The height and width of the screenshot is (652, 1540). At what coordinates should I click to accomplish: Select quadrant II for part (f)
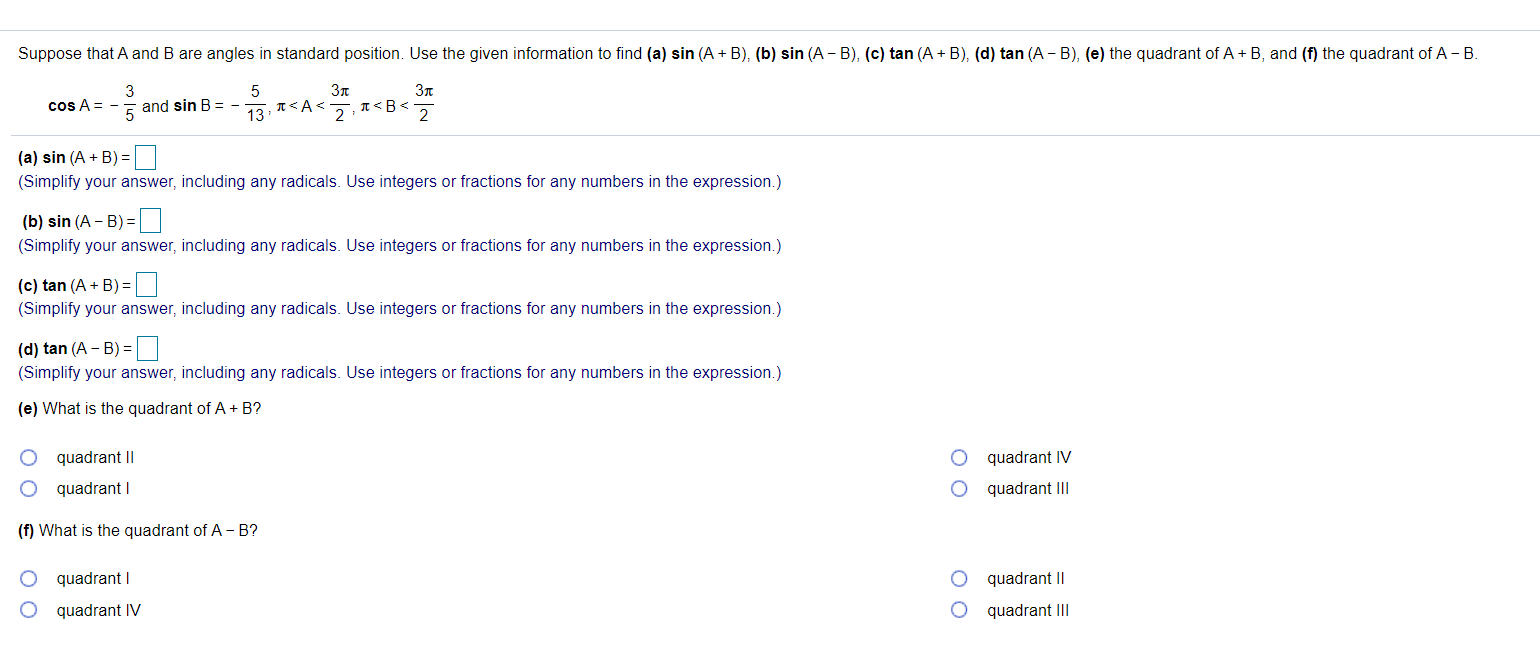tap(959, 578)
